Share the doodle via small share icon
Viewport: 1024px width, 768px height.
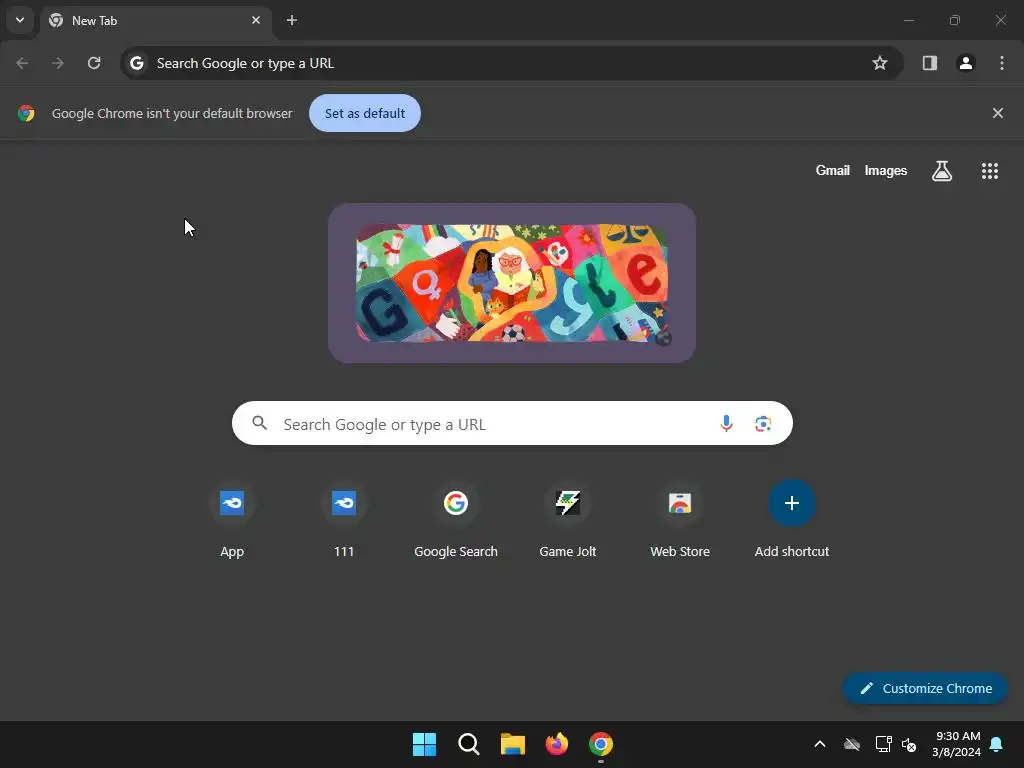[664, 338]
